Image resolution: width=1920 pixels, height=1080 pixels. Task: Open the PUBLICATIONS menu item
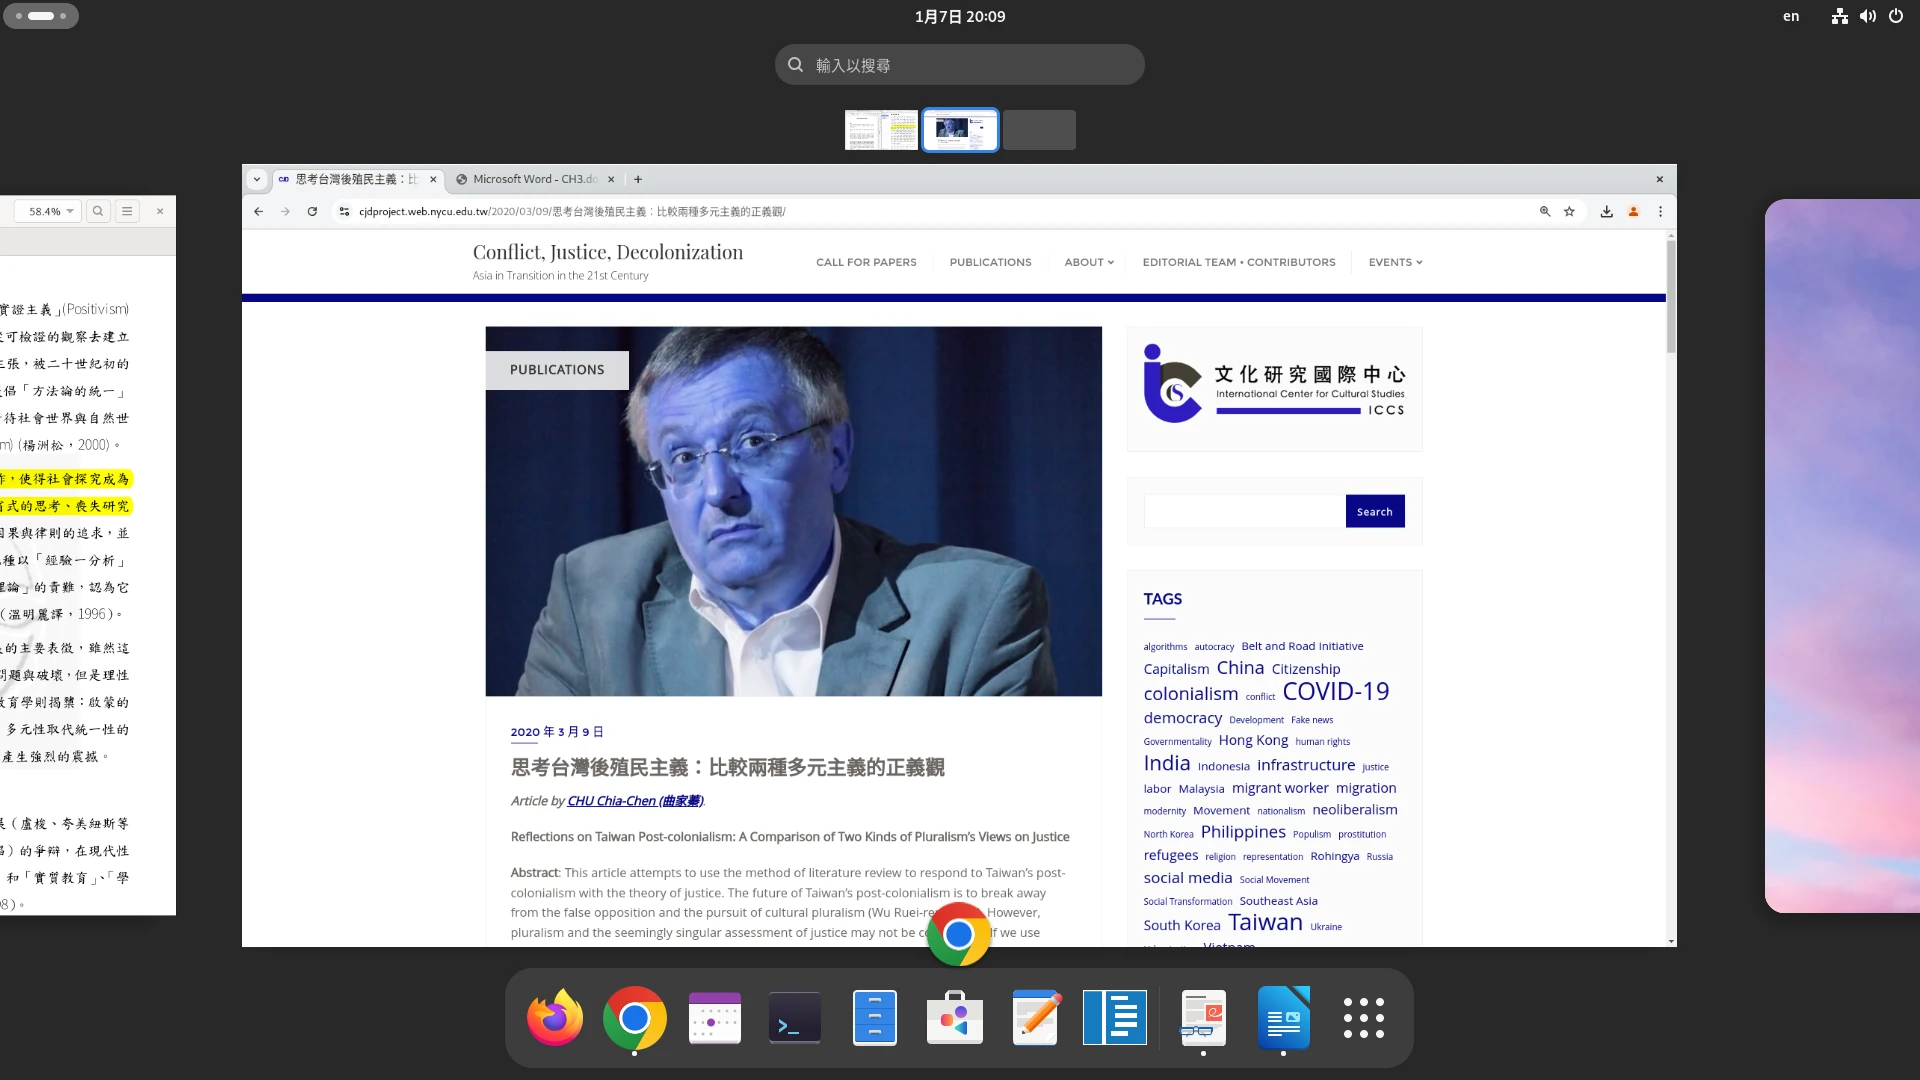[990, 262]
